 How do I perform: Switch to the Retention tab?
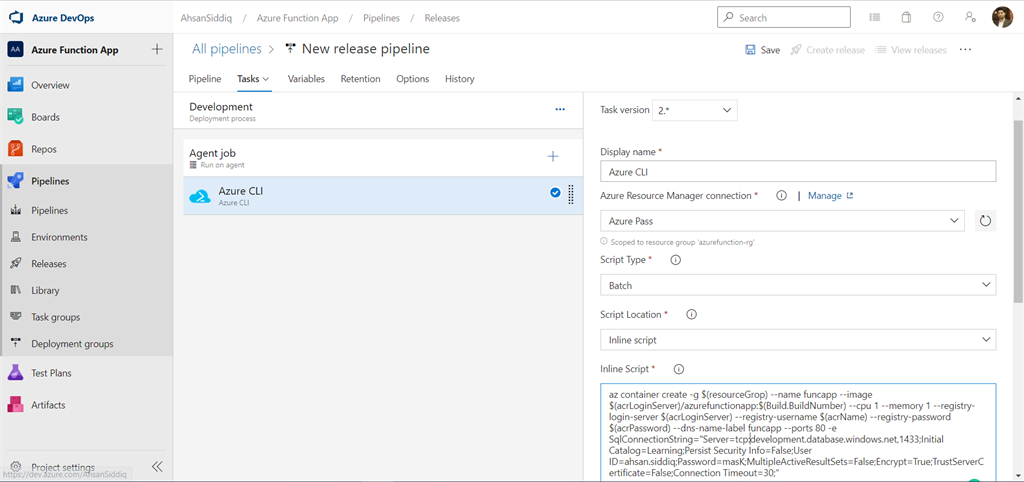[360, 79]
